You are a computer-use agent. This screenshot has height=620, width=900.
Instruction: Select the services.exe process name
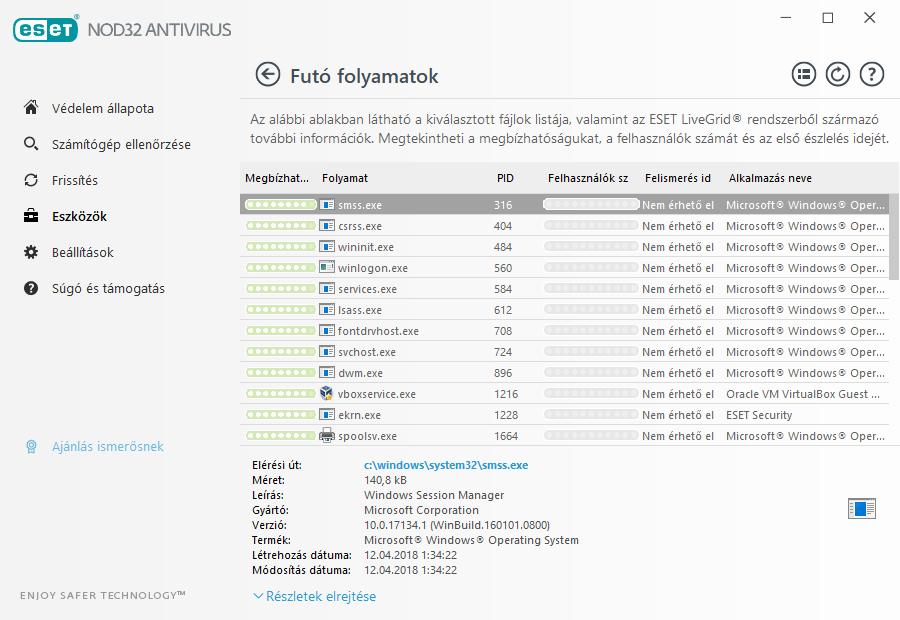click(367, 289)
